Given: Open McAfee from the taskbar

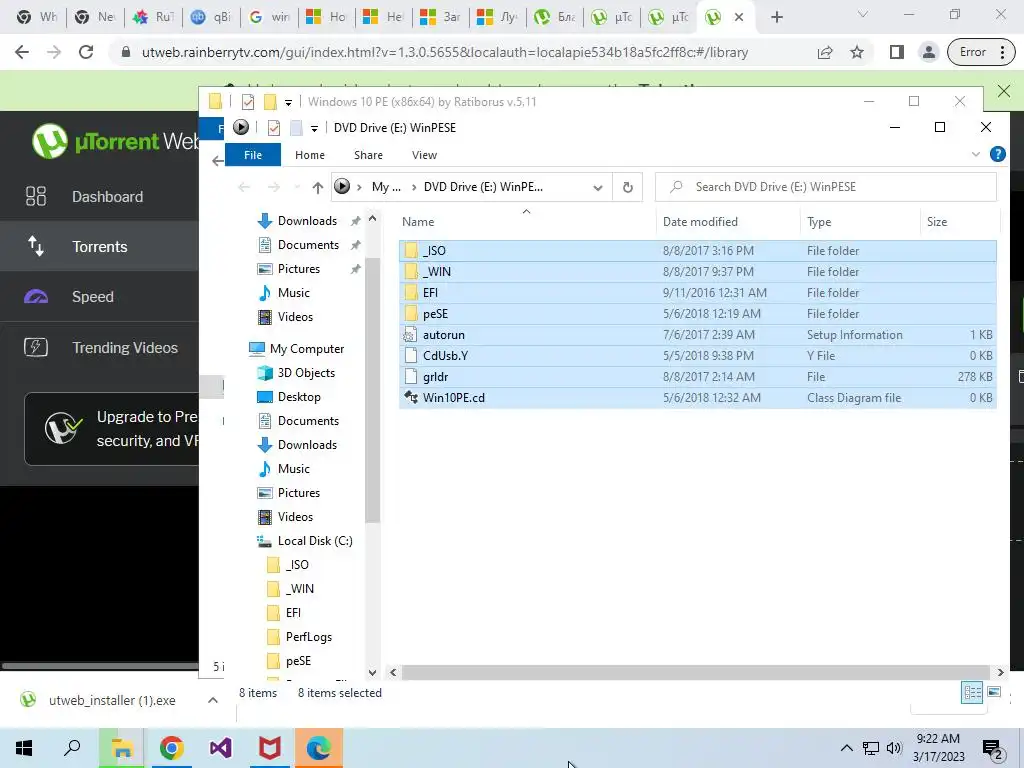Looking at the screenshot, I should click(269, 748).
